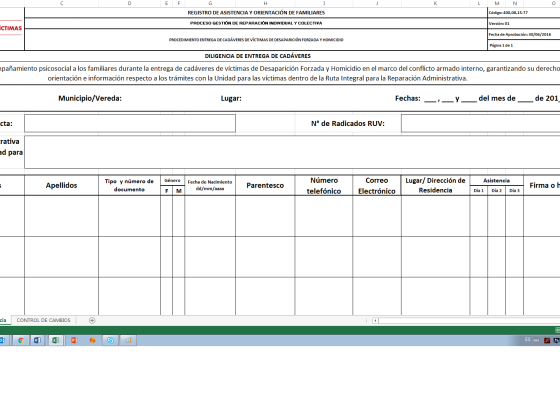
Task: Click 'Fecha de Aprobación' cell
Action: point(524,34)
